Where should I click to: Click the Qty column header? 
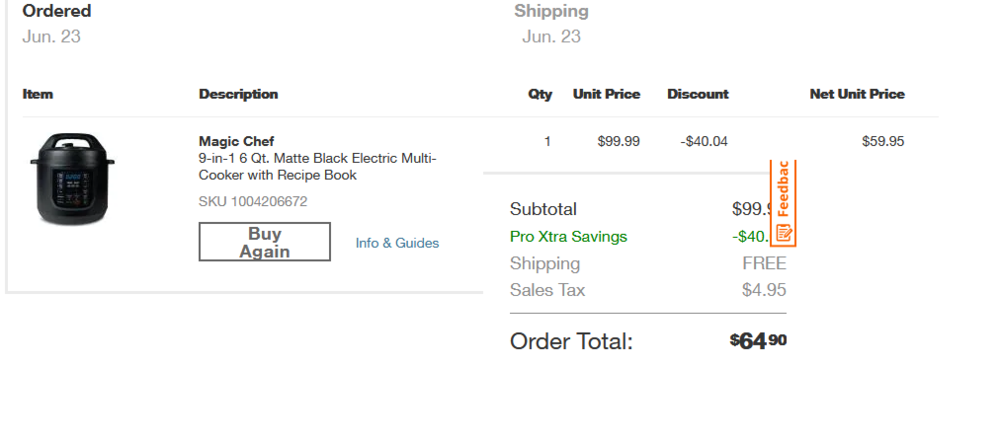click(540, 94)
